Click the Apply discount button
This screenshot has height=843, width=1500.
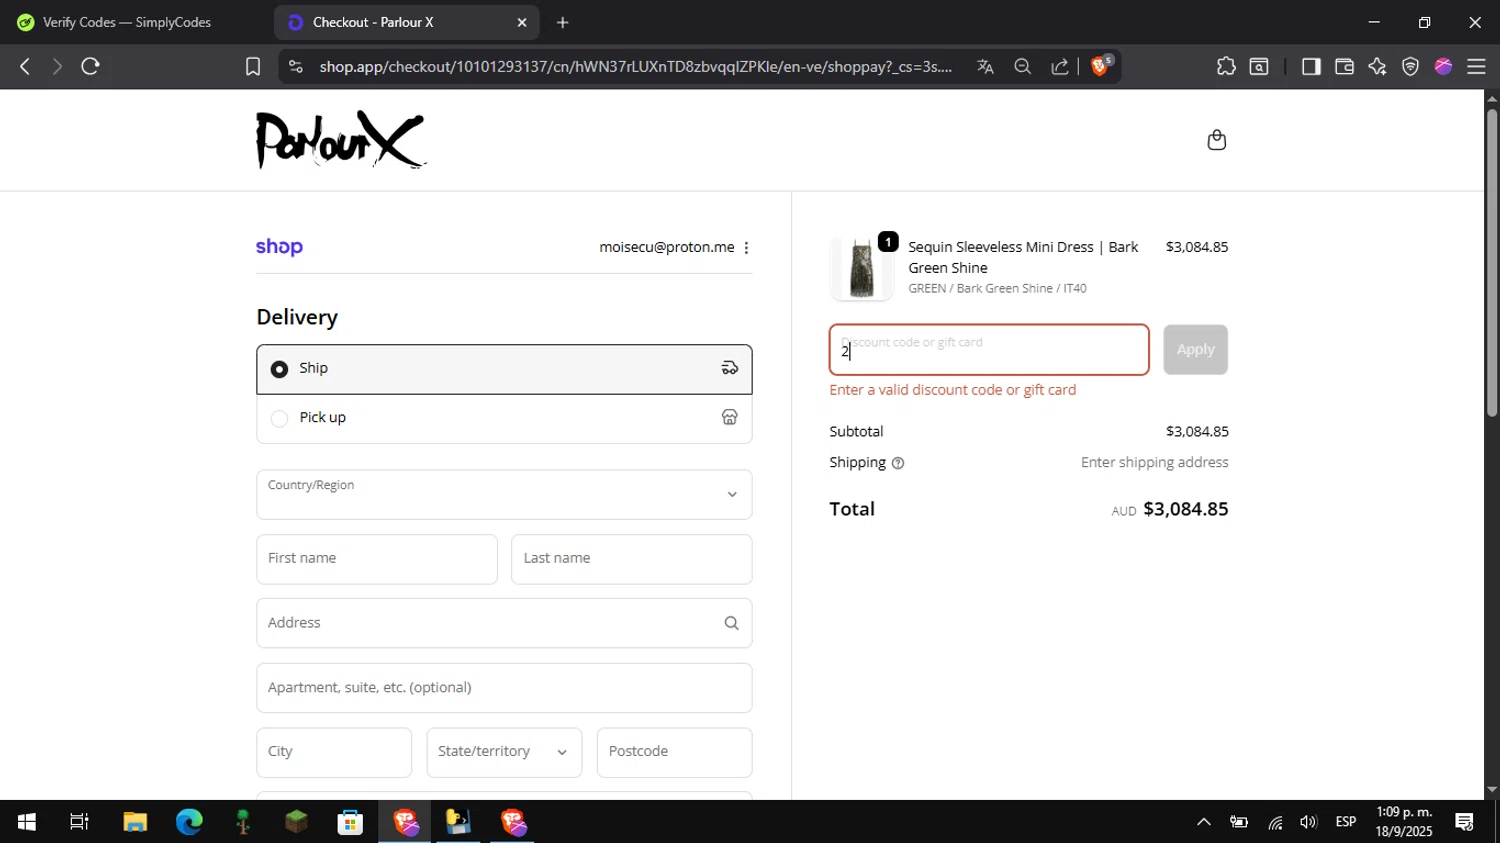[1195, 350]
